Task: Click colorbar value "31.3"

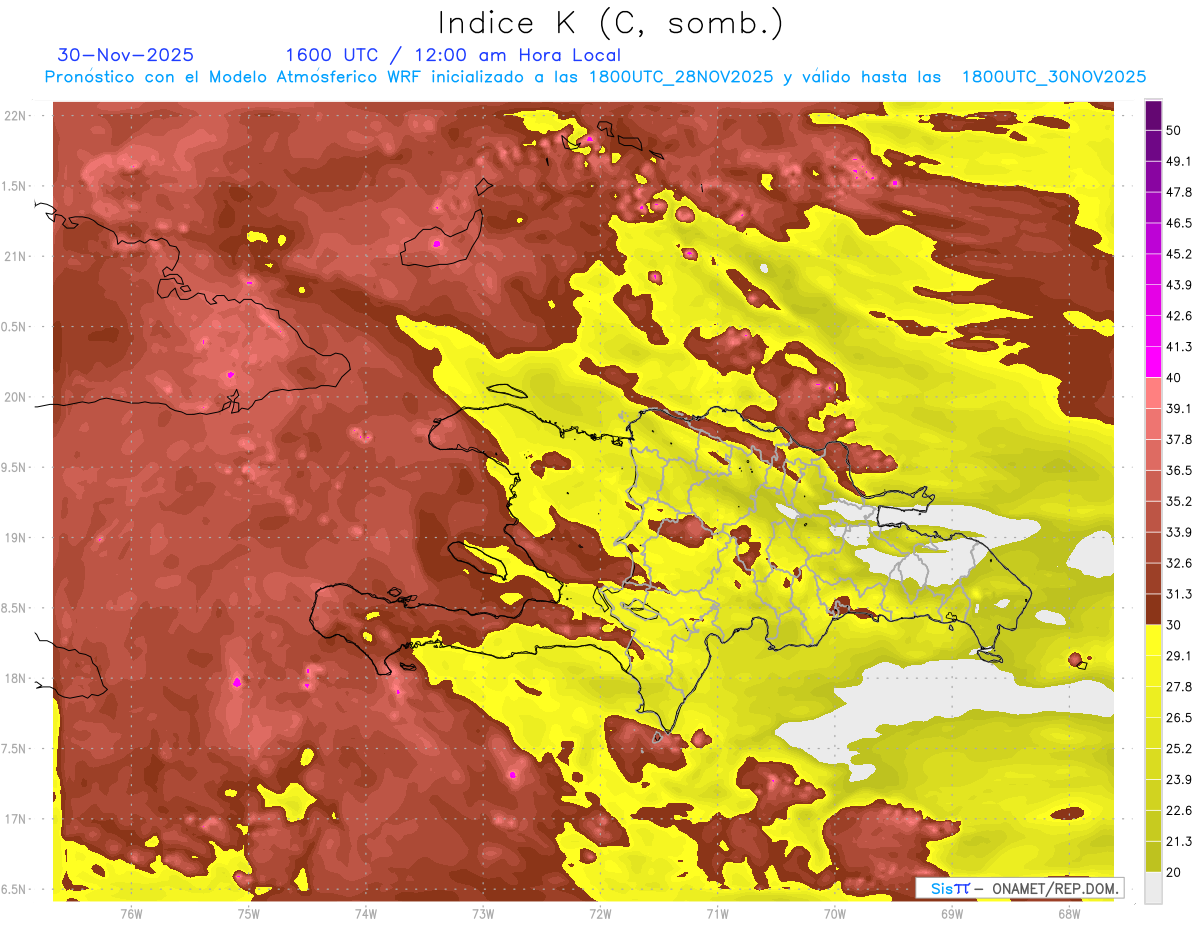Action: [1178, 594]
